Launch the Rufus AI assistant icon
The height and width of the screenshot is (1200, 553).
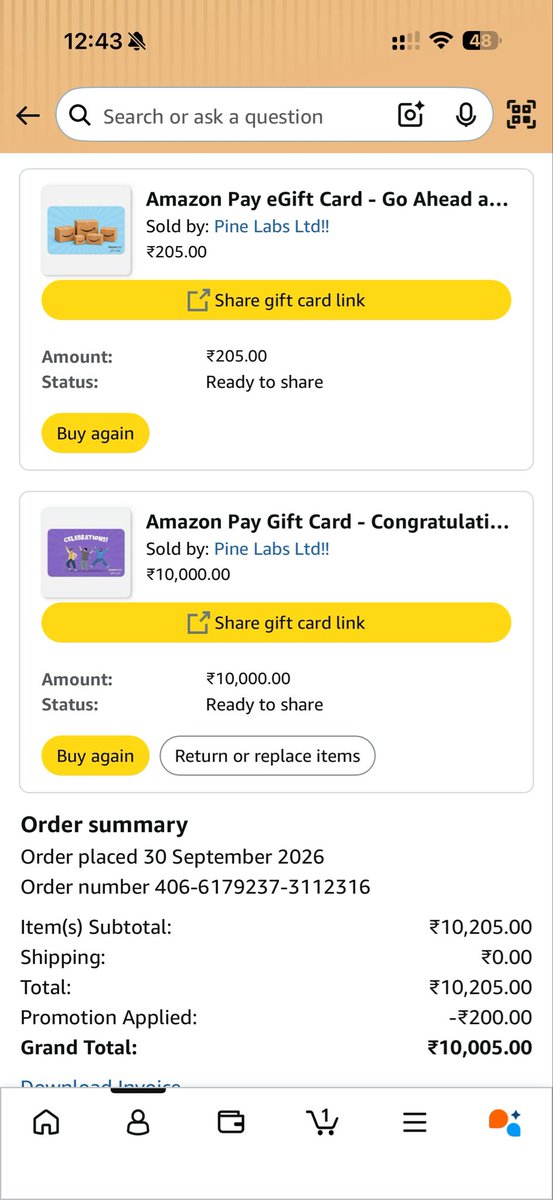coord(505,1122)
